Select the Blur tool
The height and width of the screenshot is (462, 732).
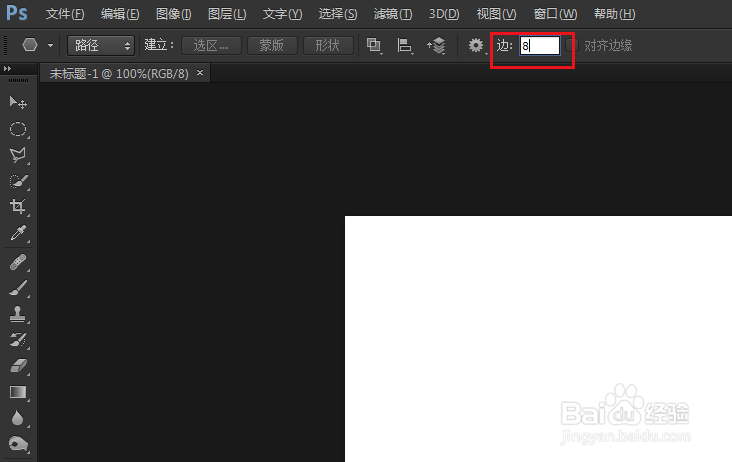point(18,418)
